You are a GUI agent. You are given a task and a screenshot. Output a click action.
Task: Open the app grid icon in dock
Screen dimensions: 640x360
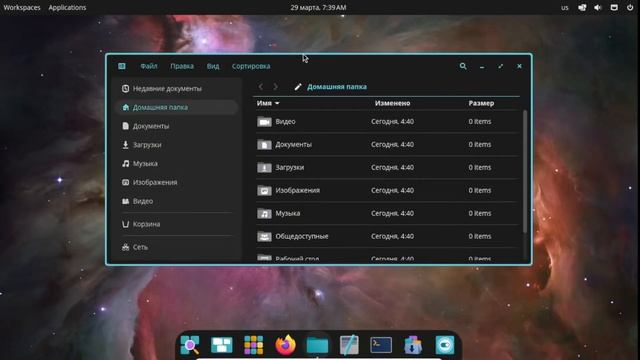pyautogui.click(x=253, y=345)
